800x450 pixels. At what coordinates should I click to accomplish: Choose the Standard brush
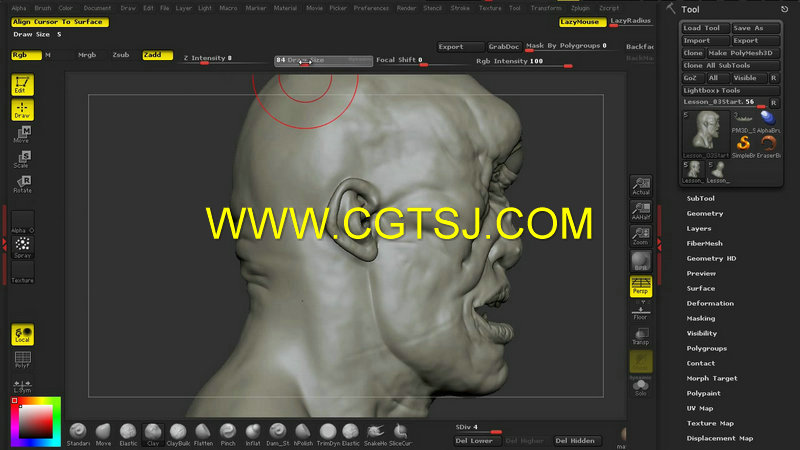(78, 435)
